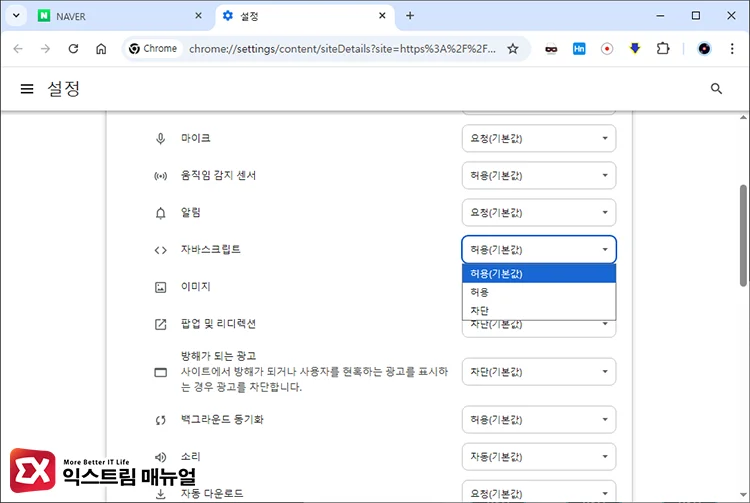Viewport: 750px width, 503px height.
Task: Click the red dot record extension icon
Action: coord(607,49)
